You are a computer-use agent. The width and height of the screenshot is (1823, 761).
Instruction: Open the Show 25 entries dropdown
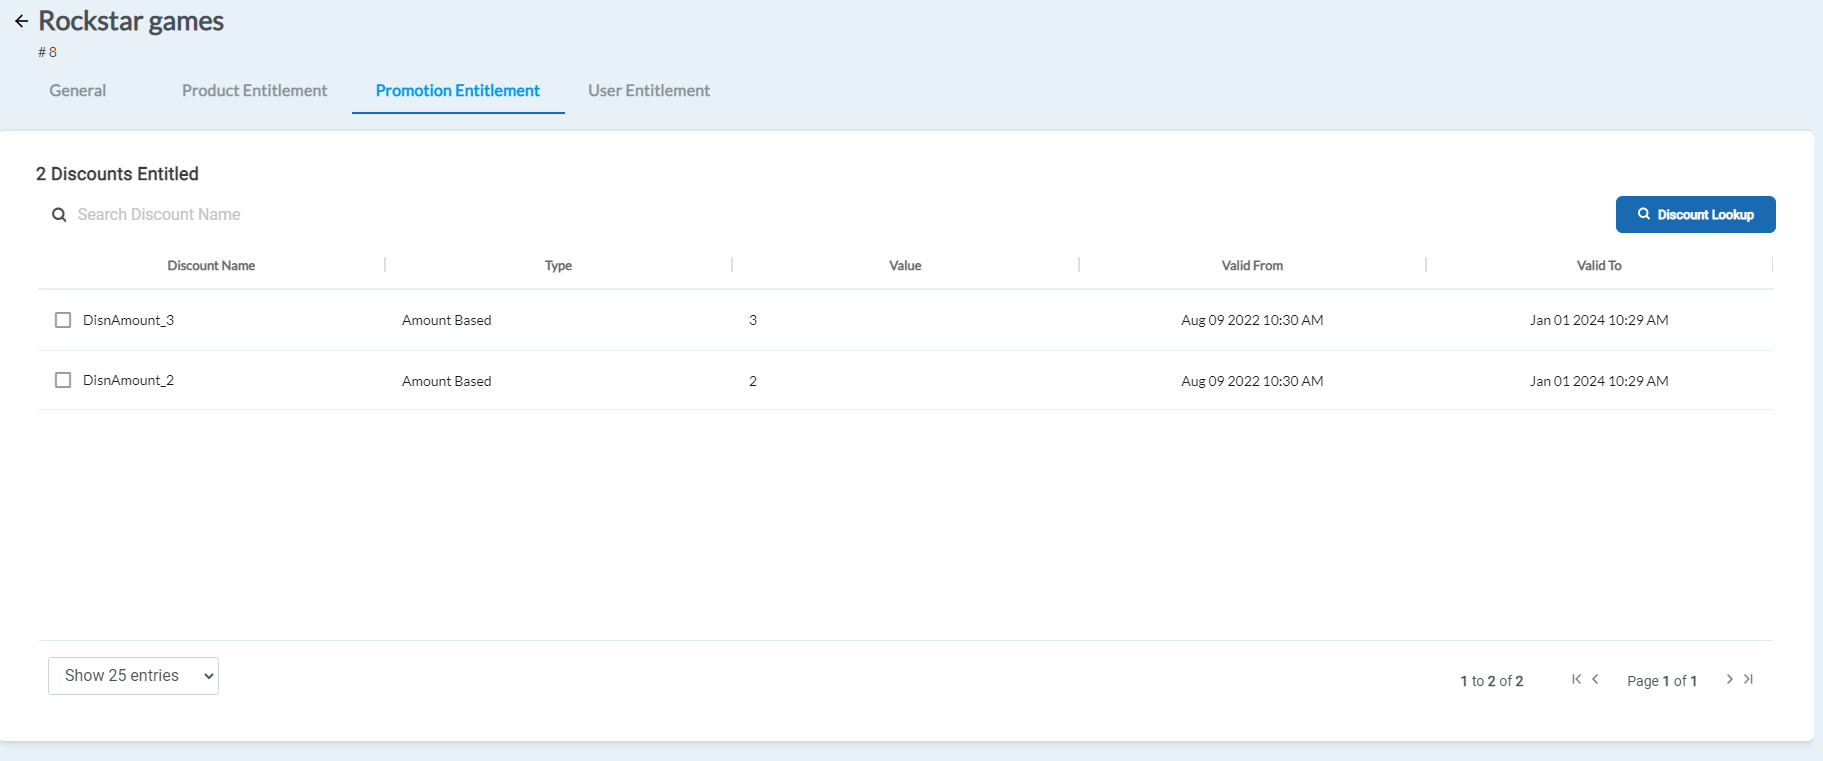pyautogui.click(x=133, y=676)
